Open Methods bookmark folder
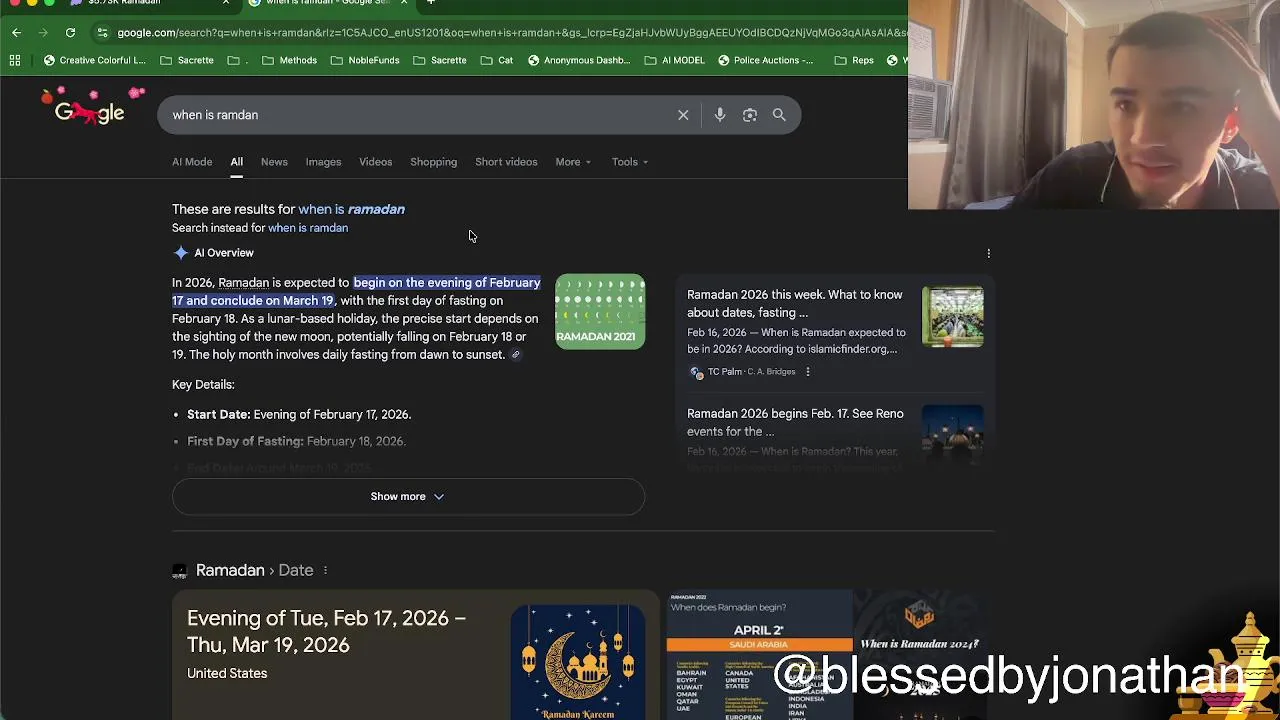This screenshot has height=720, width=1280. [289, 60]
